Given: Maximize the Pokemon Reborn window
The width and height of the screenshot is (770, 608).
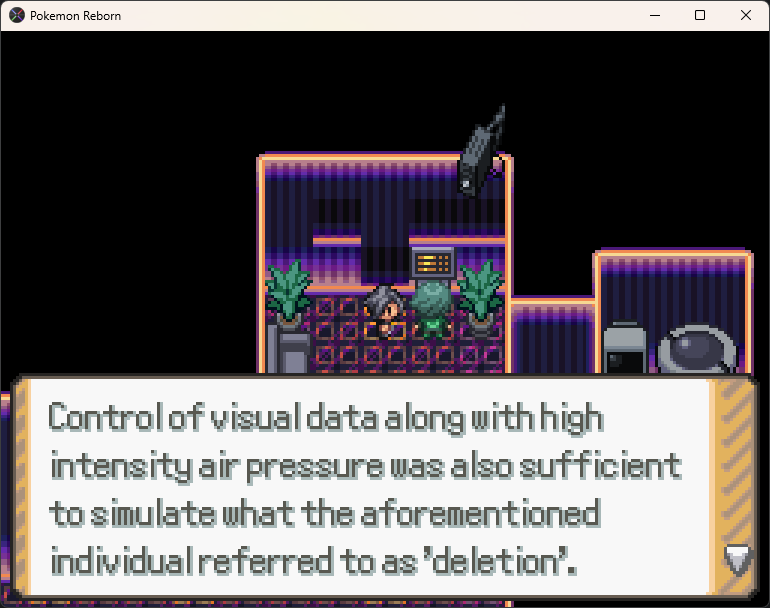Looking at the screenshot, I should 700,15.
